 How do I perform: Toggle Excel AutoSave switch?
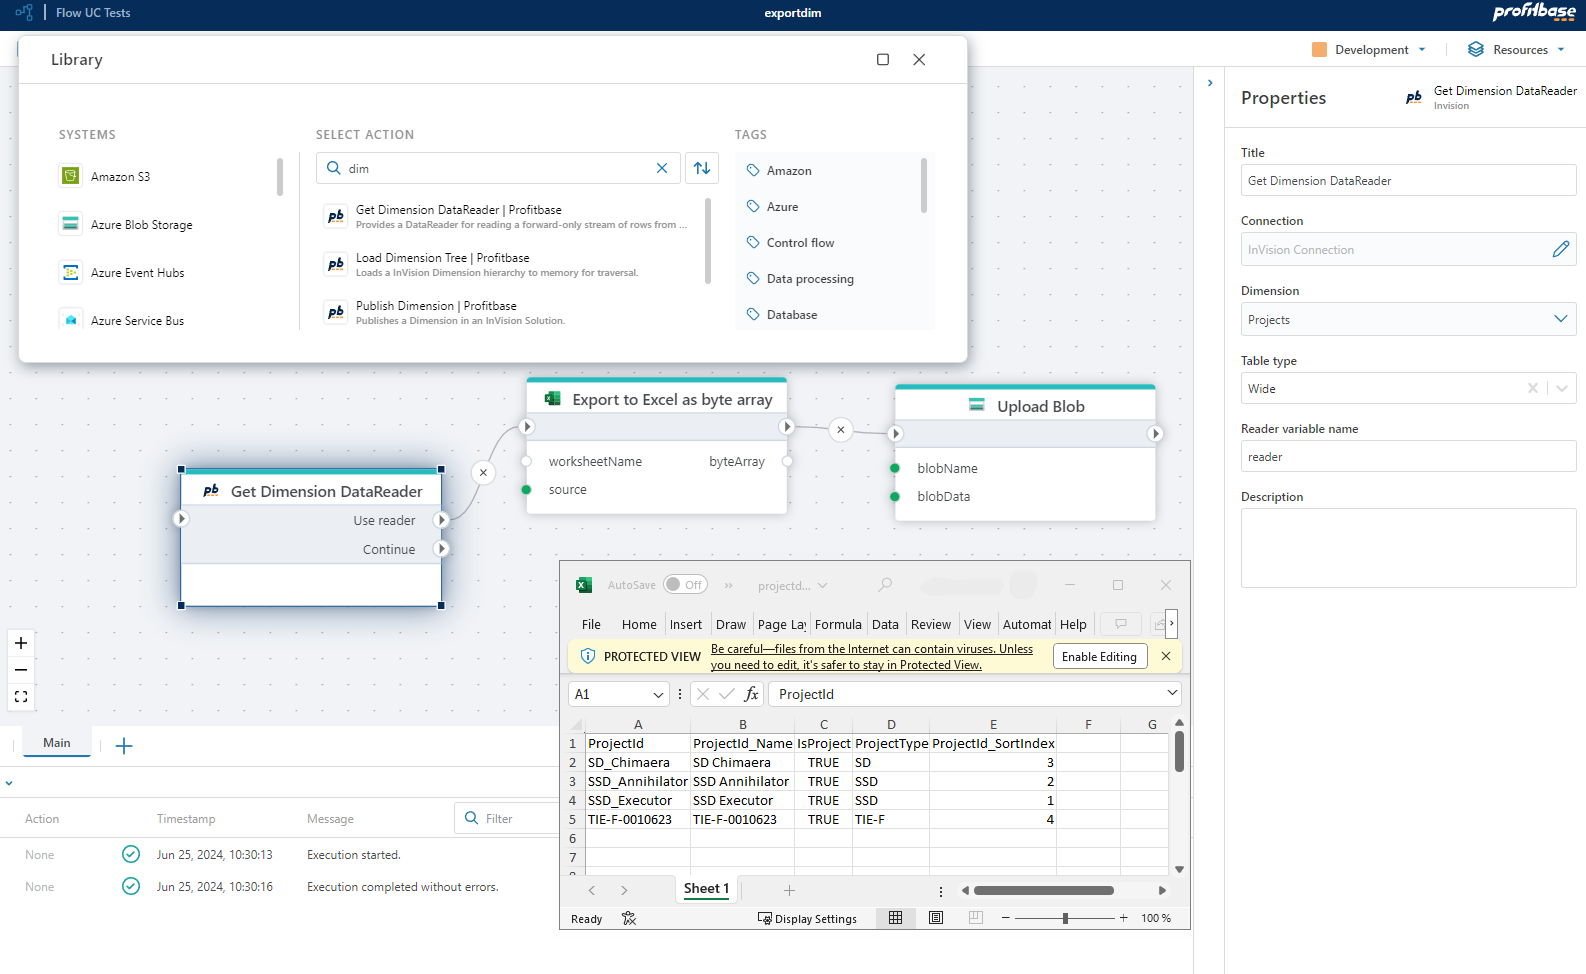pos(685,585)
